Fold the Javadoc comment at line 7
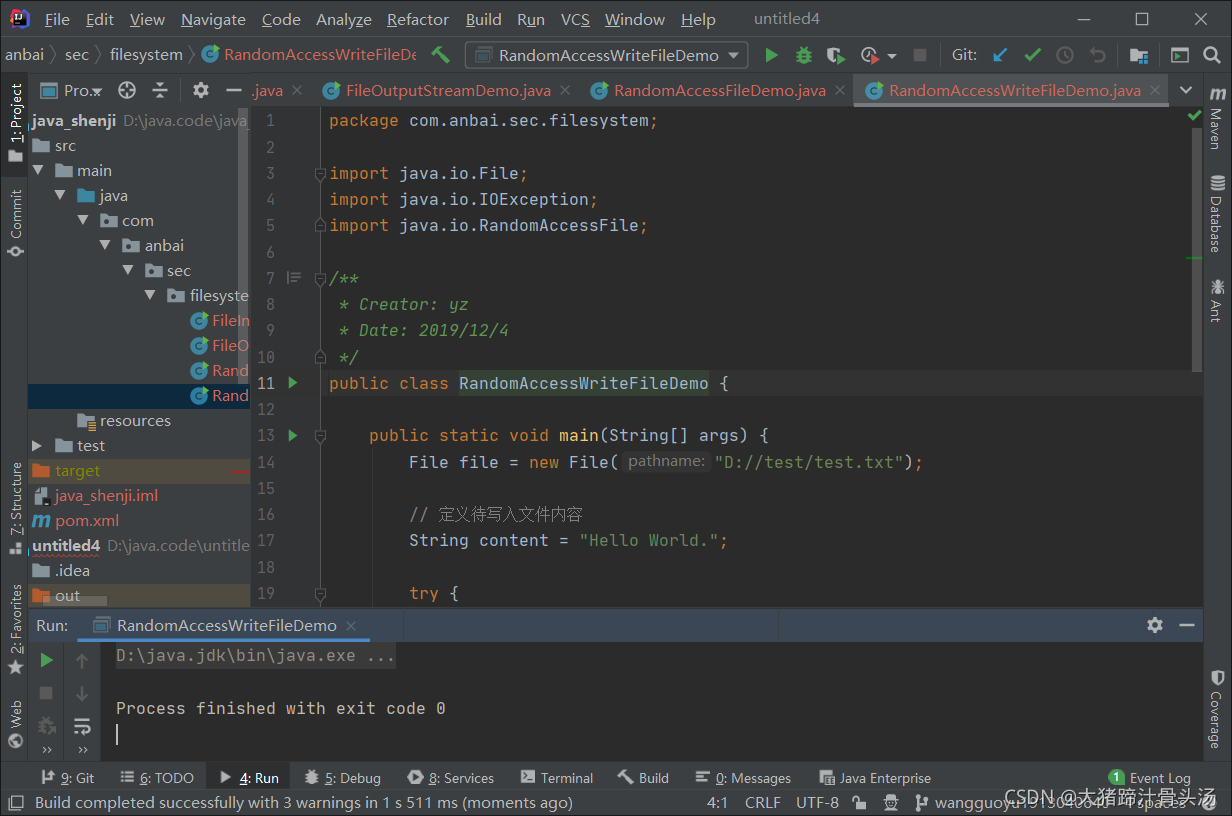Image resolution: width=1232 pixels, height=816 pixels. point(320,279)
